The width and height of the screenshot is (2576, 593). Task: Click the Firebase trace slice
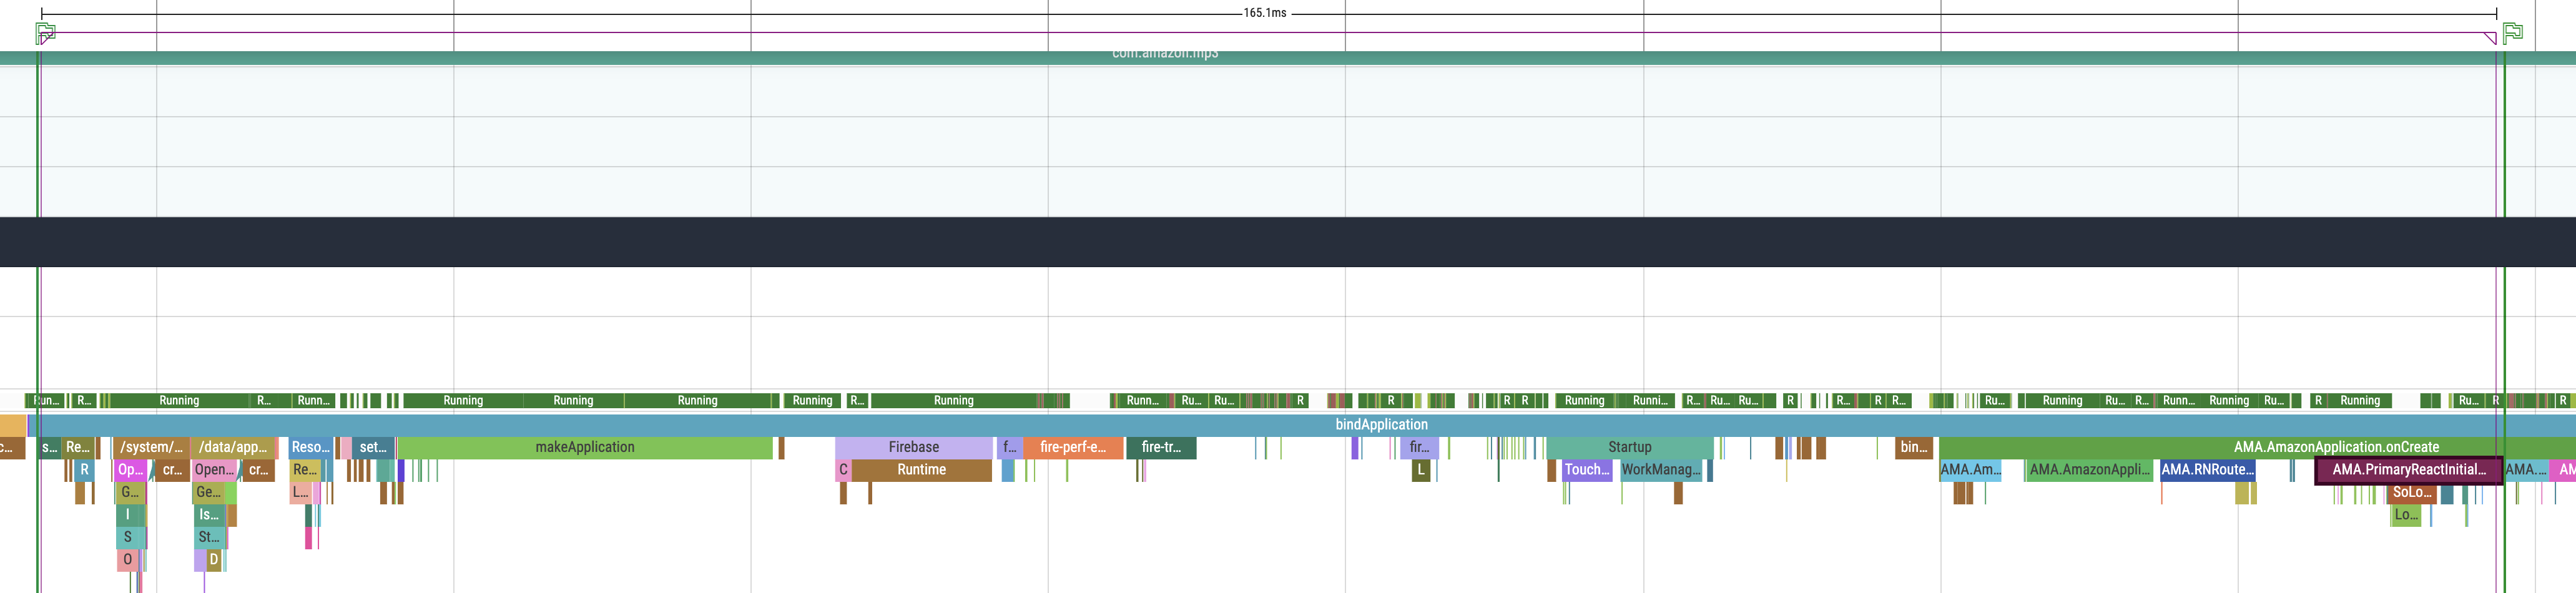coord(913,447)
